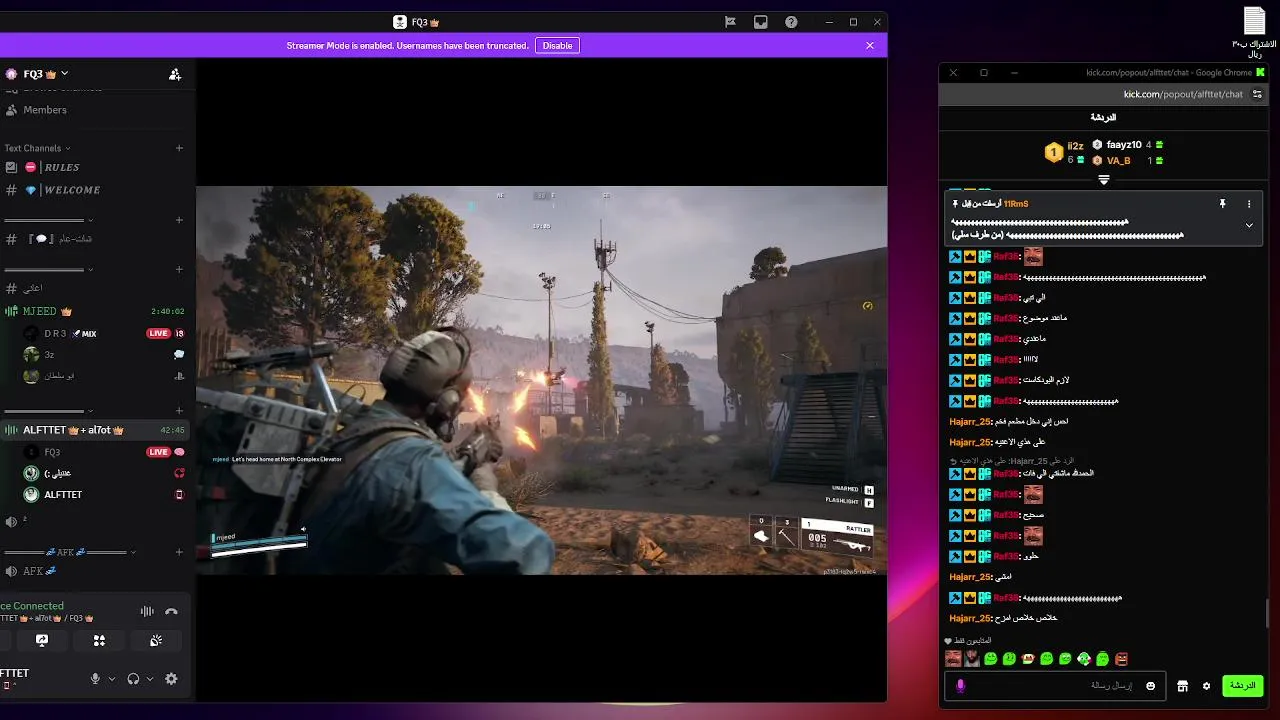Open headphone output options dropdown arrow
The height and width of the screenshot is (720, 1280).
click(150, 679)
